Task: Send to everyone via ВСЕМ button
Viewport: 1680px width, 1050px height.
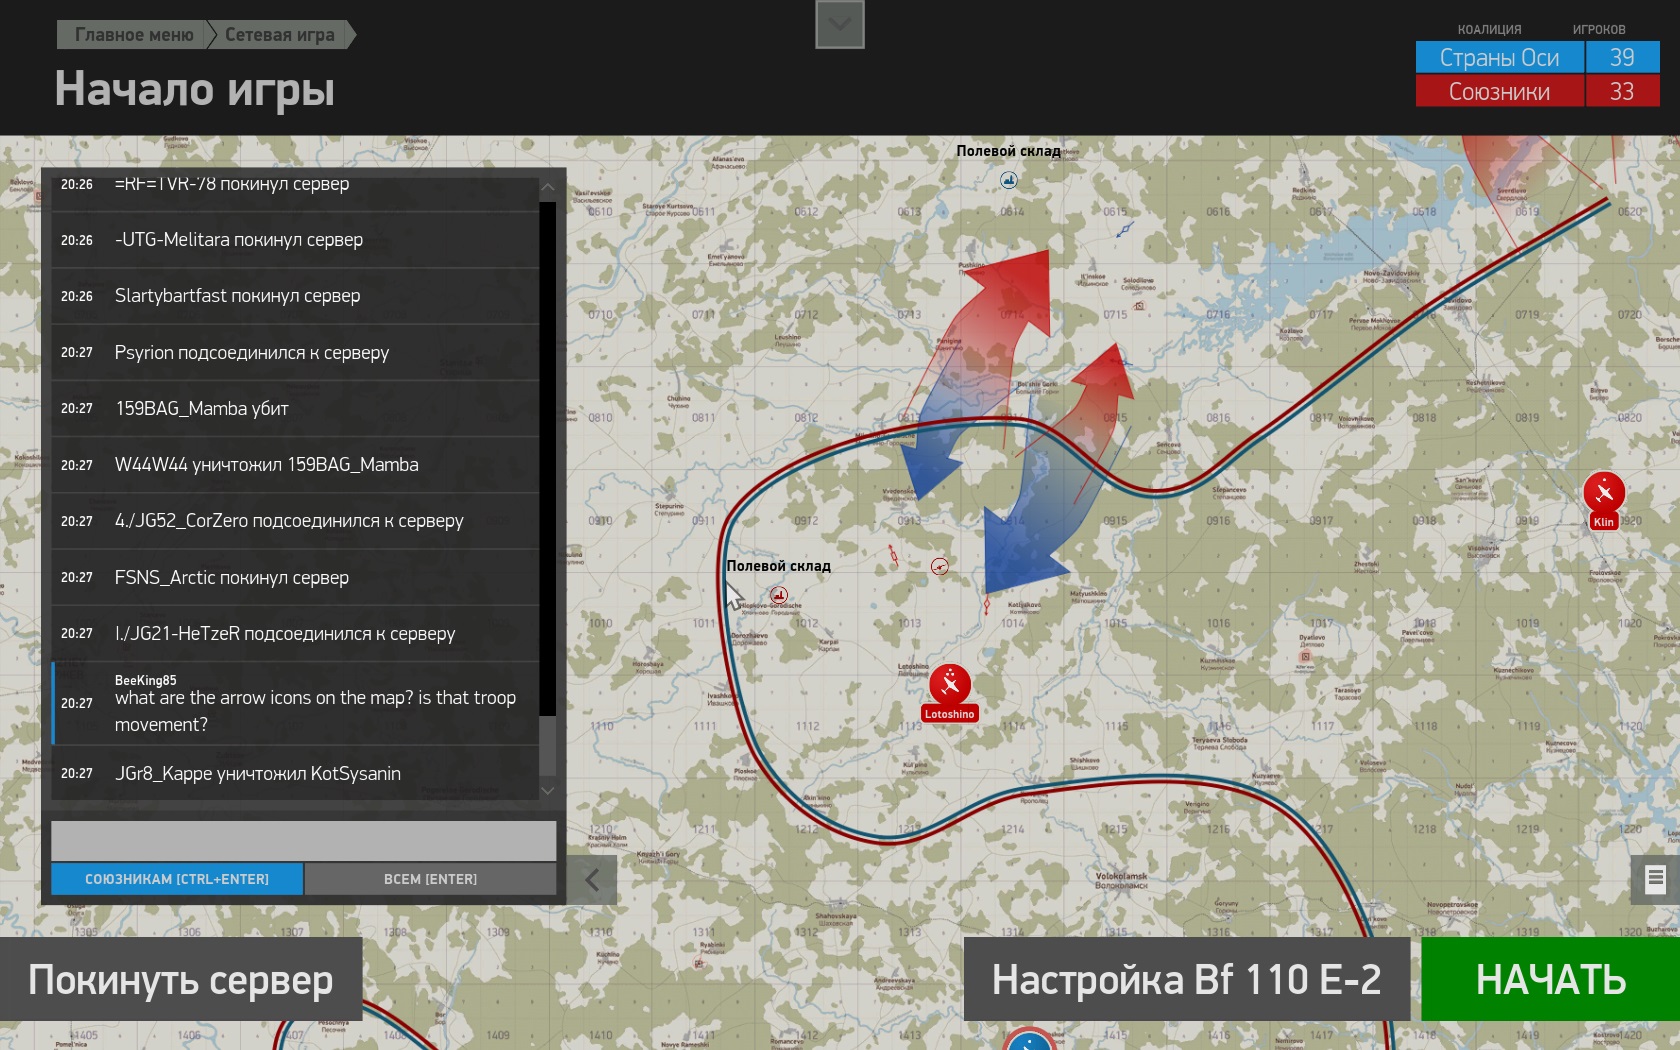Action: click(x=431, y=879)
